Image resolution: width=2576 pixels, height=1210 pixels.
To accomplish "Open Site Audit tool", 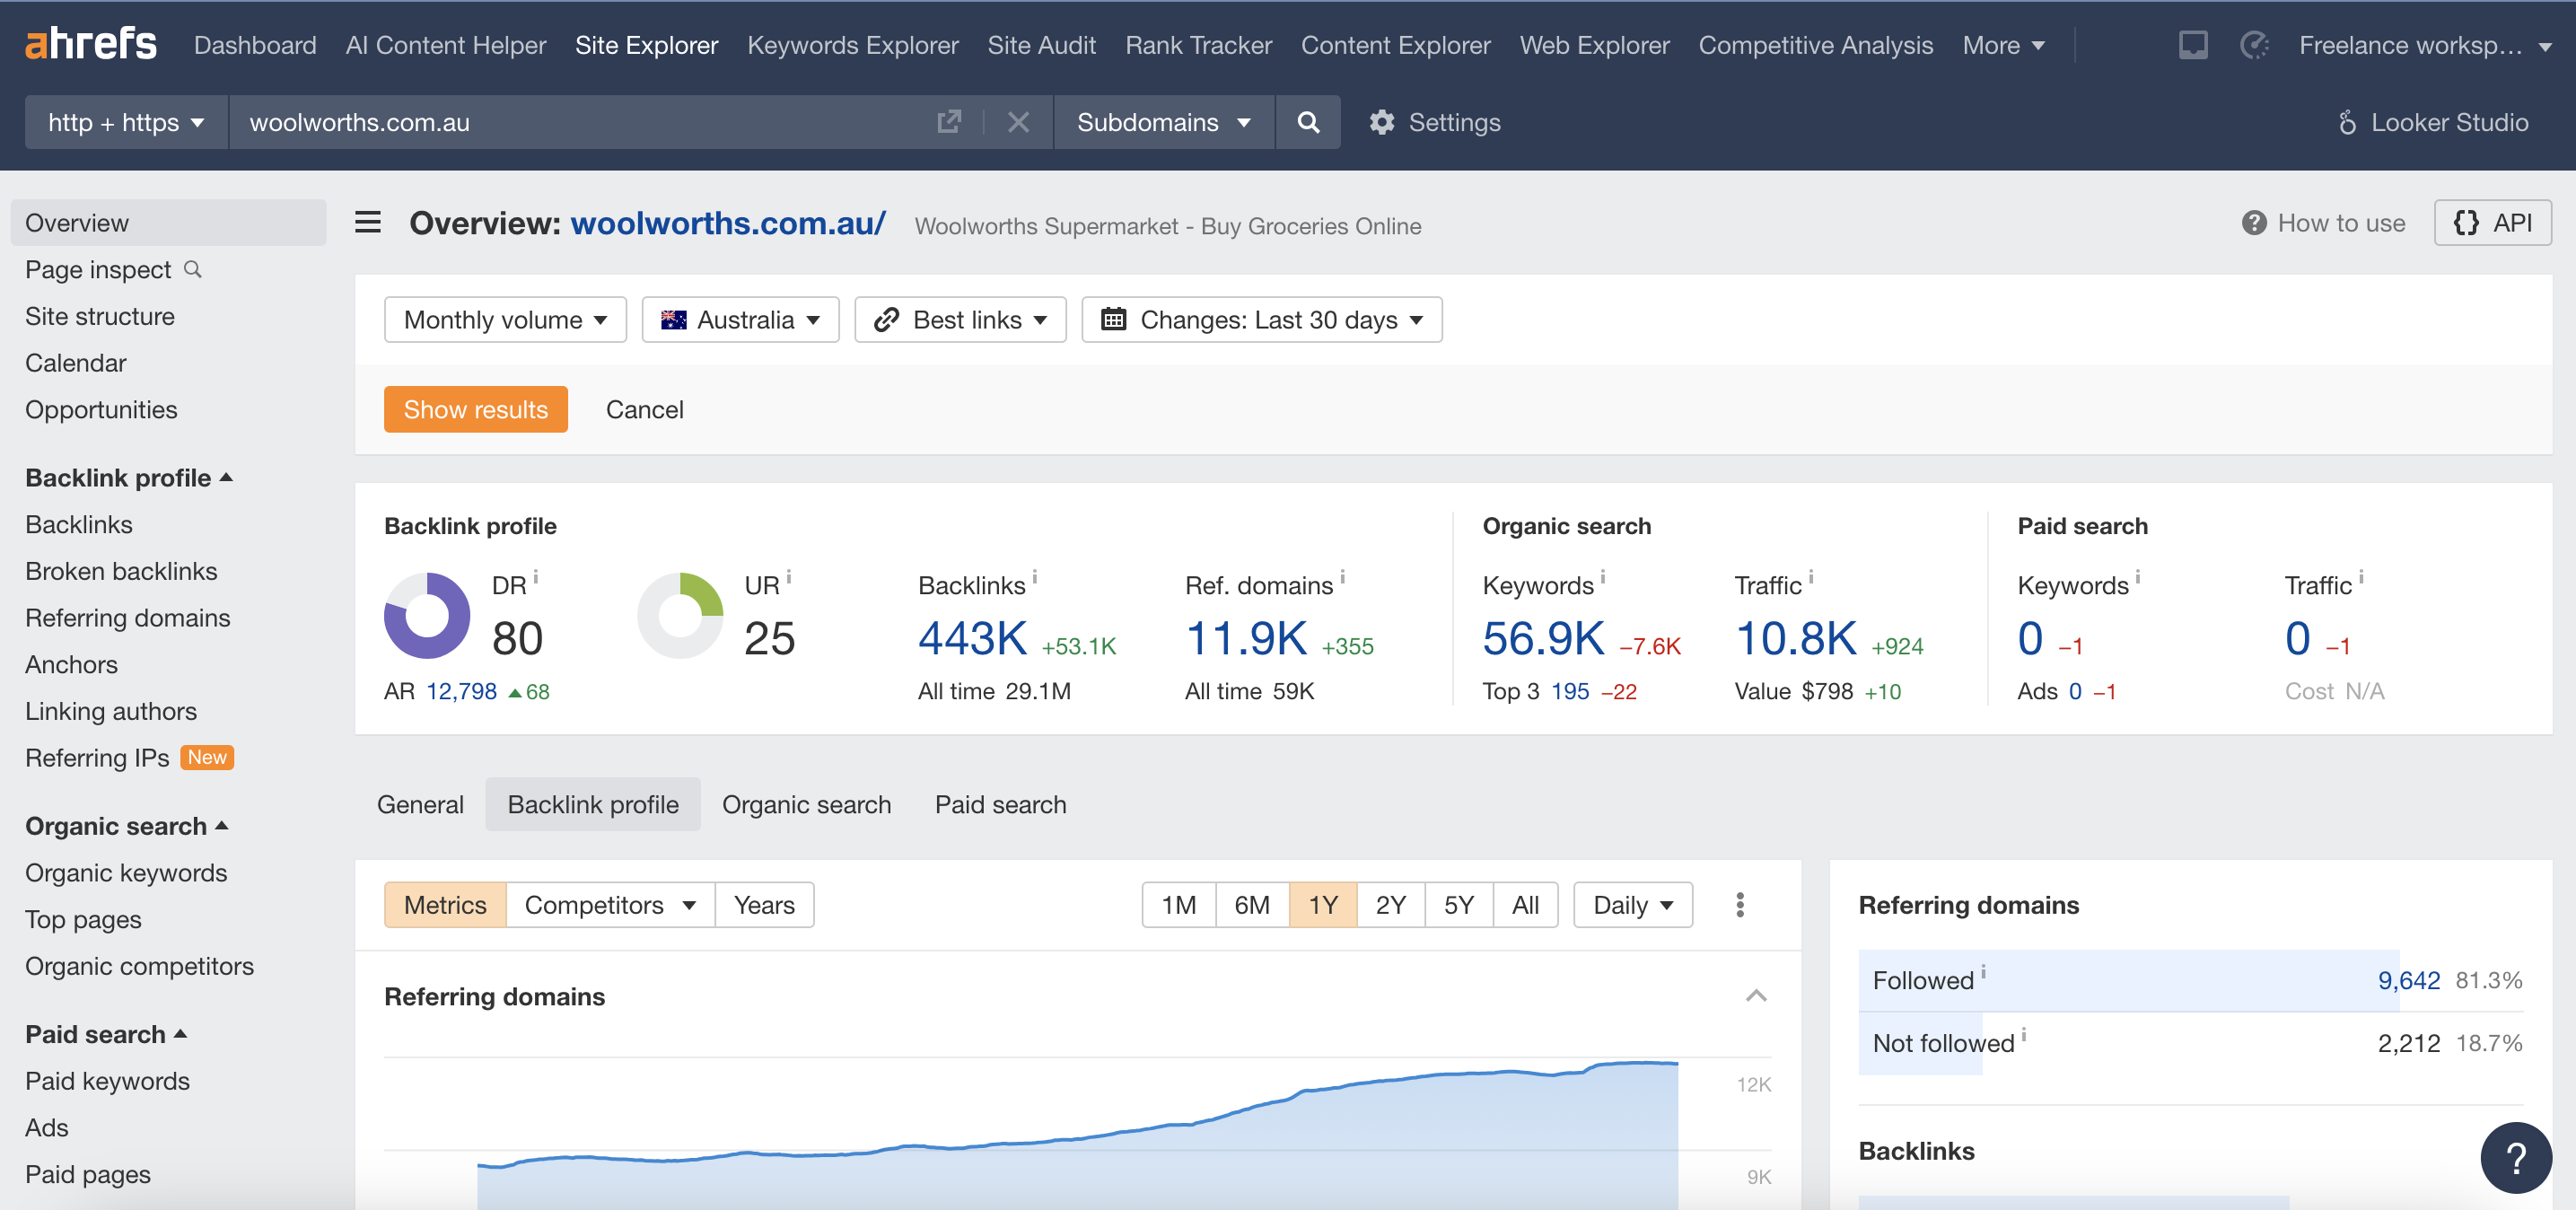I will (1041, 46).
